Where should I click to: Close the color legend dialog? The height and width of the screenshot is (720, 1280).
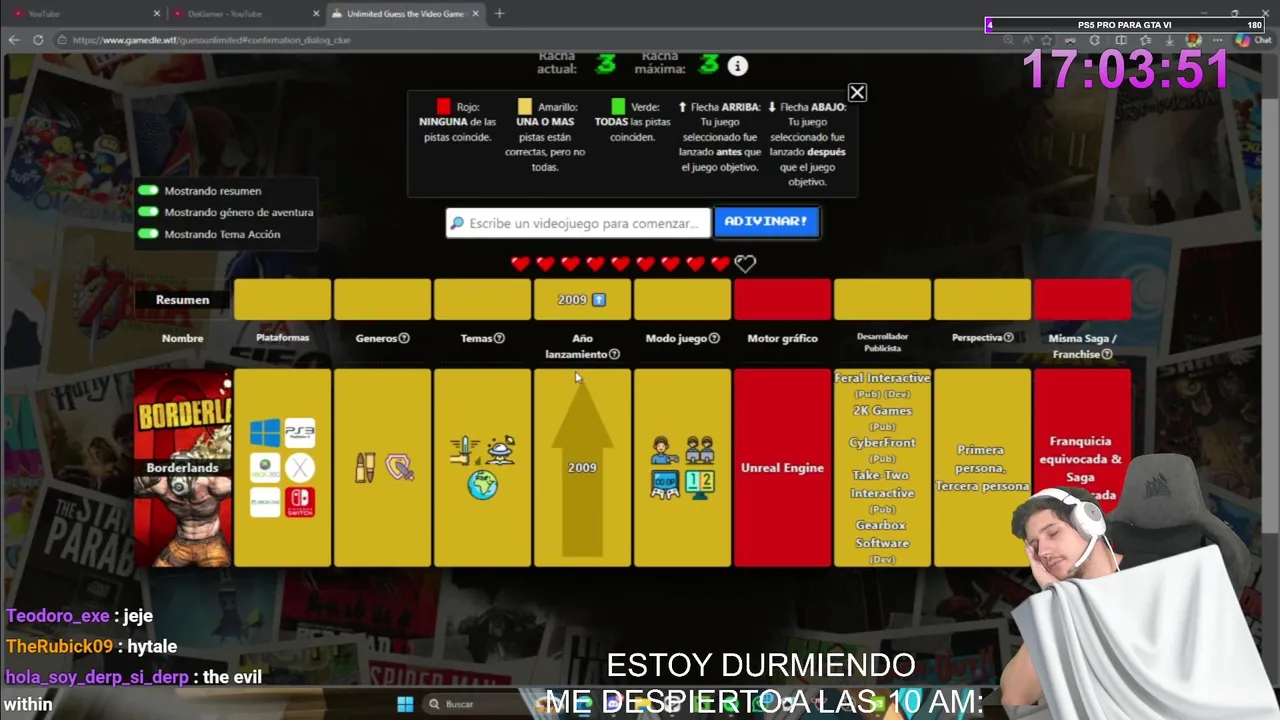[x=857, y=93]
